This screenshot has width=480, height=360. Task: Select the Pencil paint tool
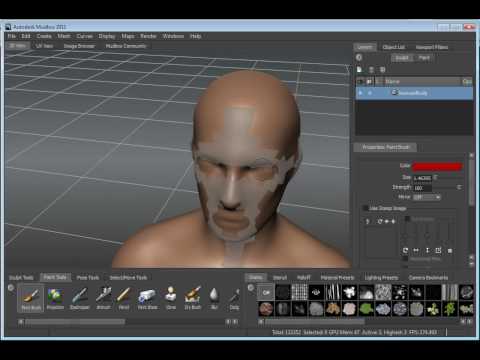124,298
